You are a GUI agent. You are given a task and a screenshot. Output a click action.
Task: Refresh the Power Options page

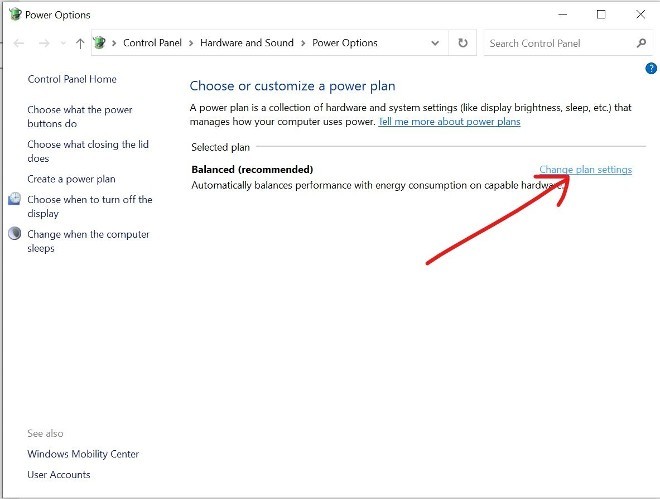[x=462, y=43]
